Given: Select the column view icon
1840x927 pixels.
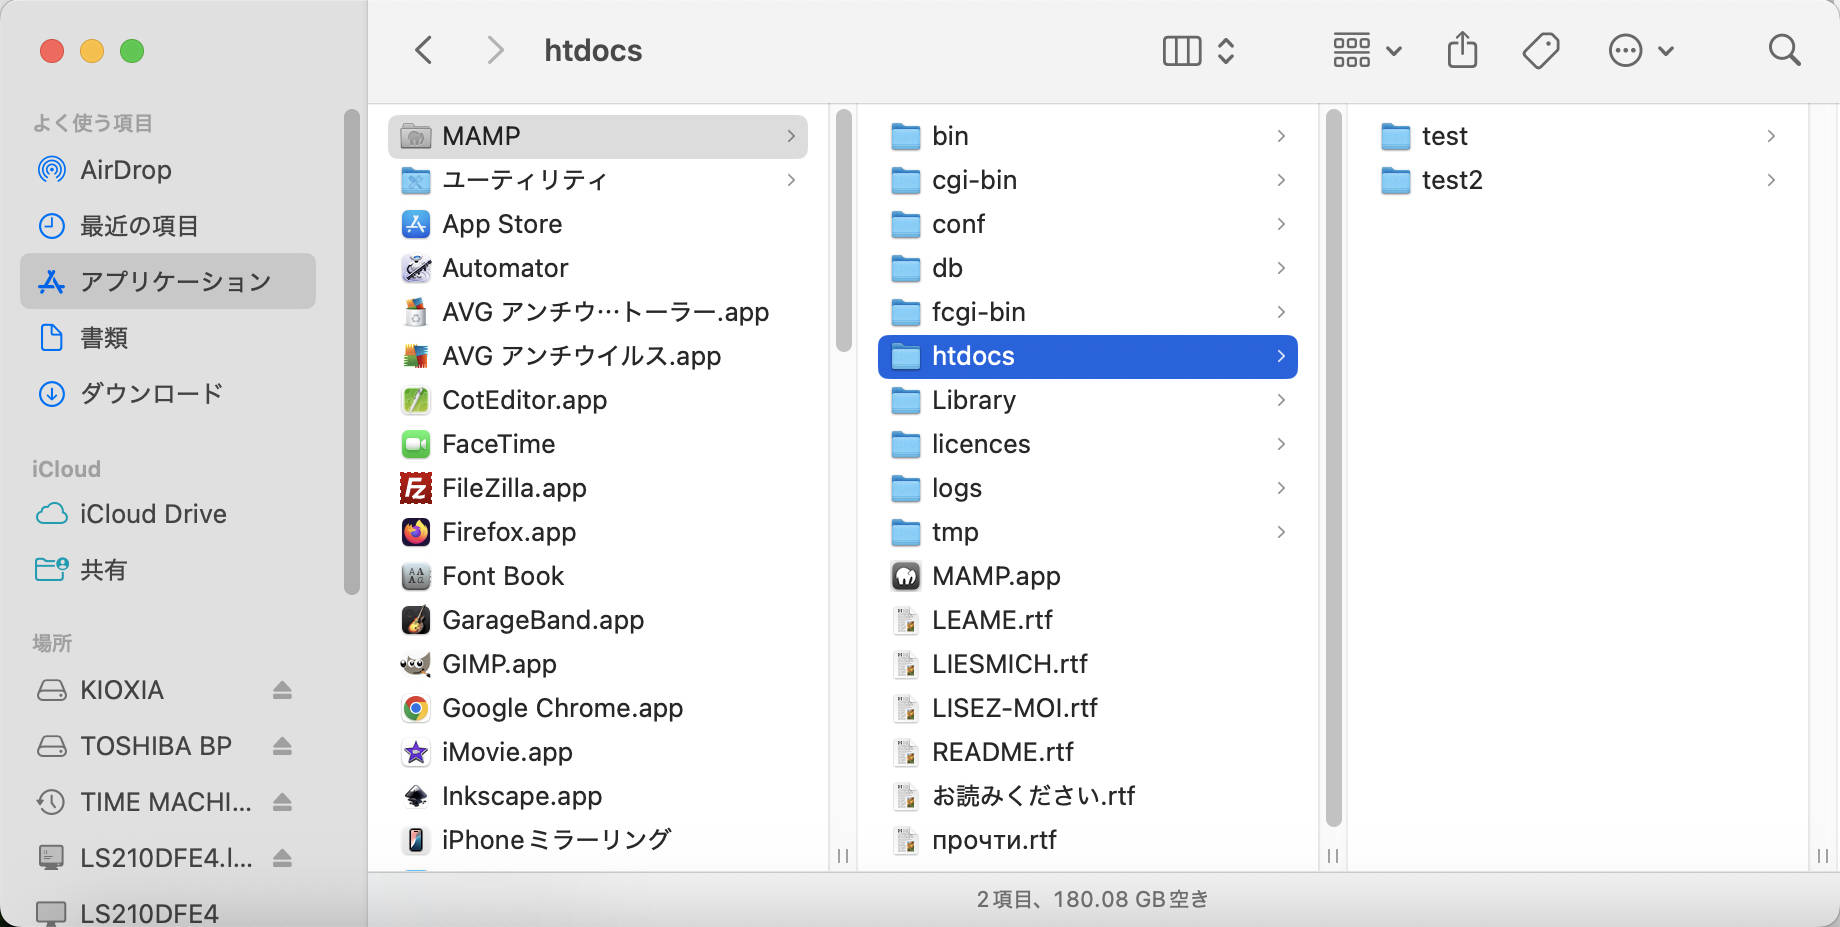Looking at the screenshot, I should (1180, 49).
